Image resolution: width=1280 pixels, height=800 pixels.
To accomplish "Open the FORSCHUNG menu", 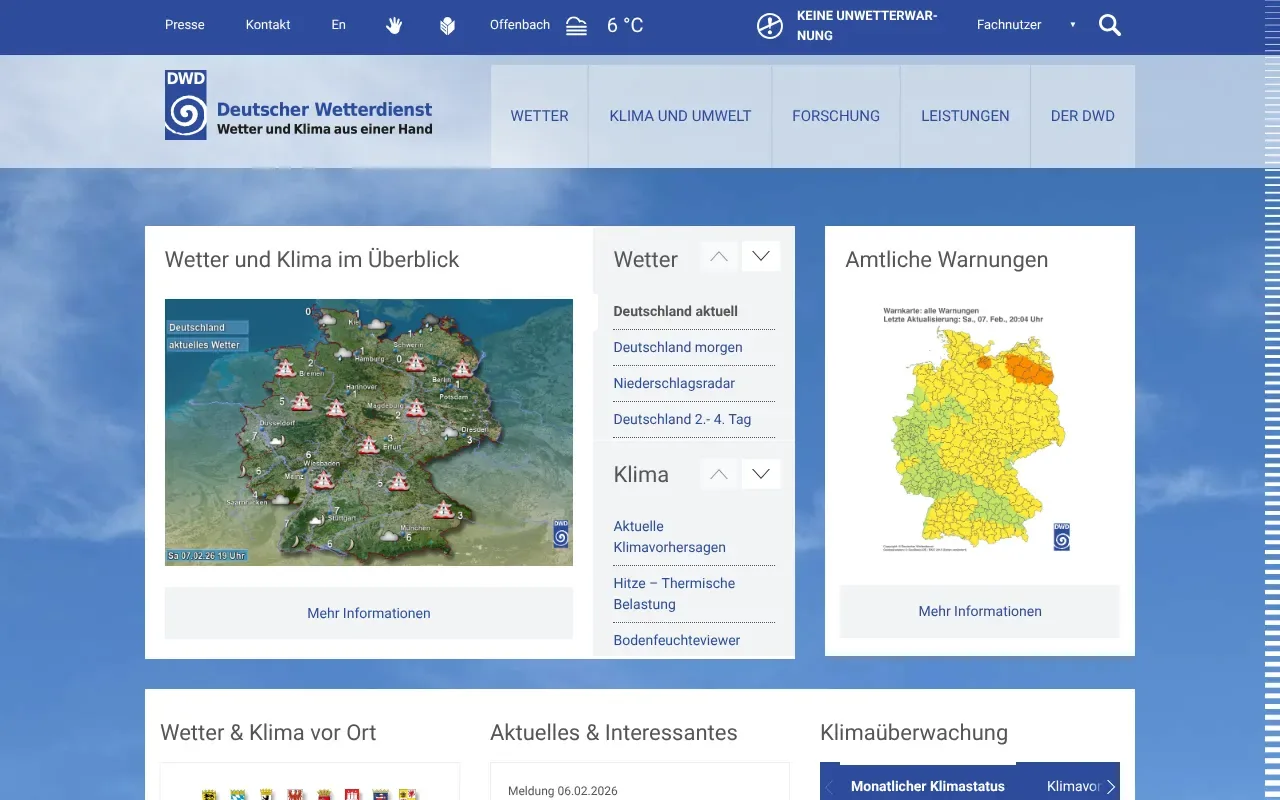I will (836, 116).
